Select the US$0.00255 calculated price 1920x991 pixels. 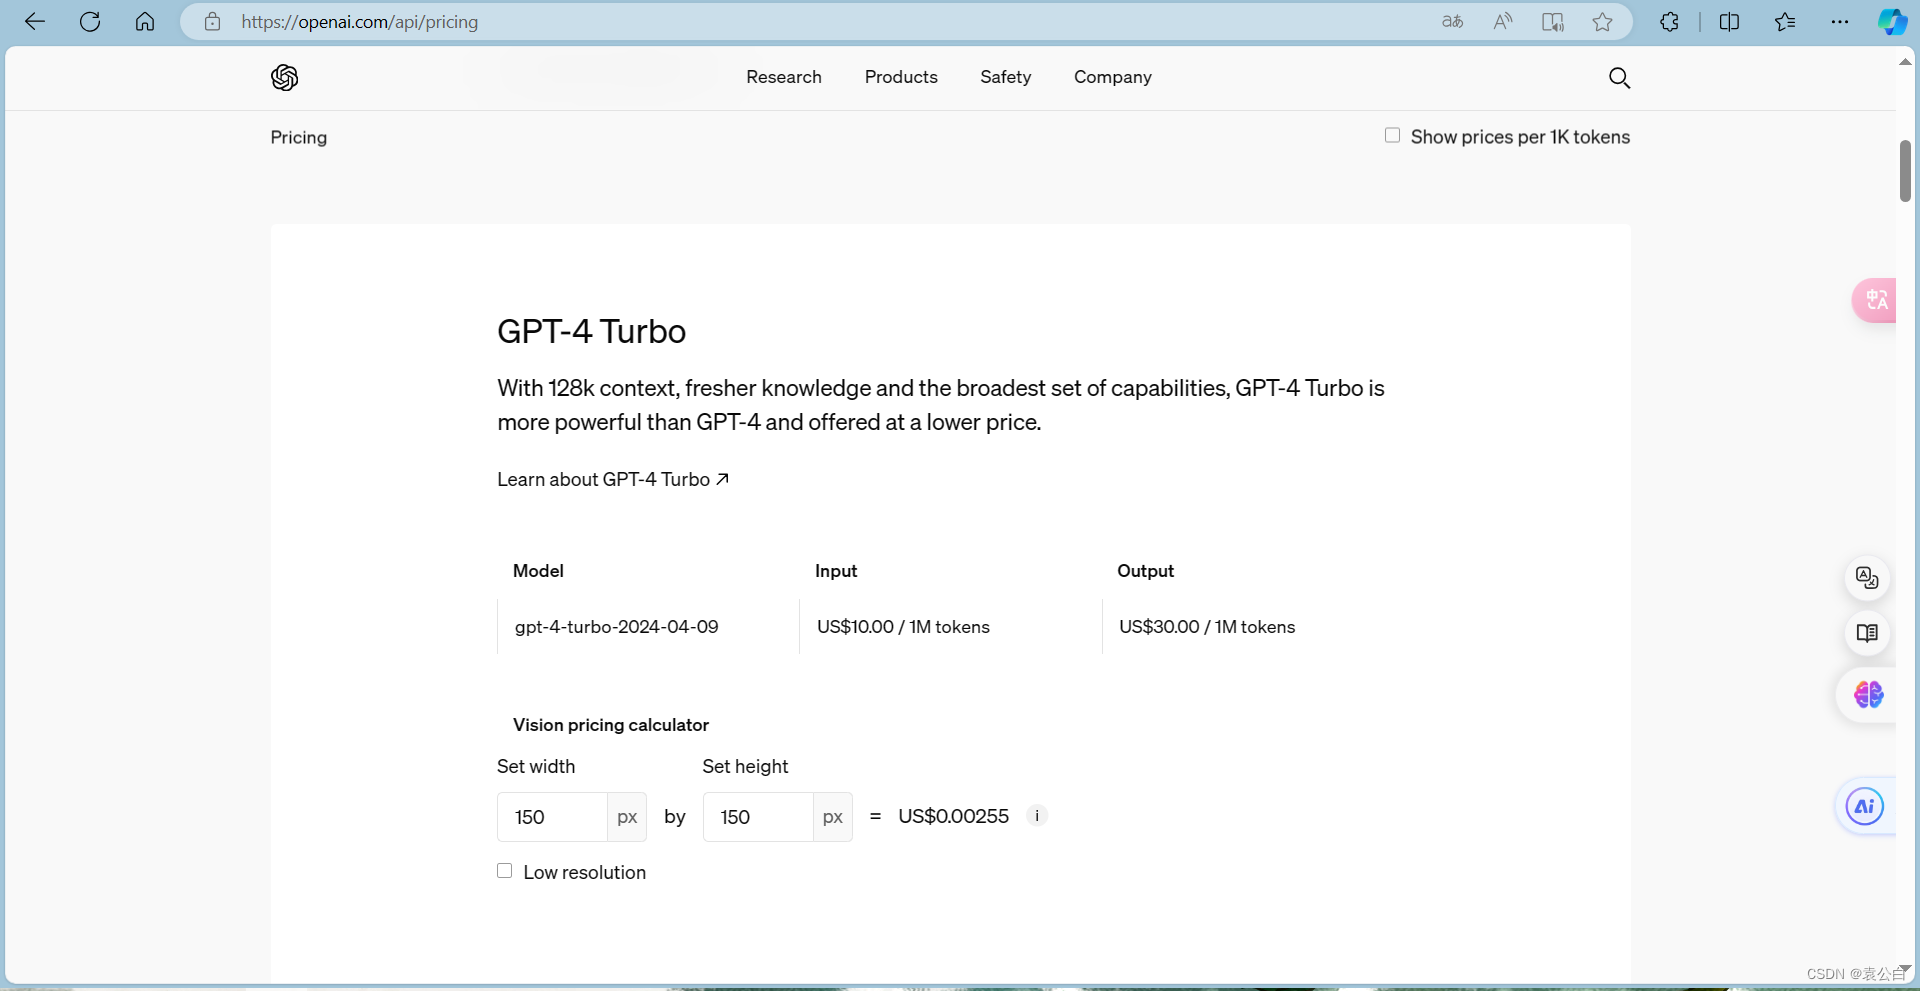coord(954,816)
